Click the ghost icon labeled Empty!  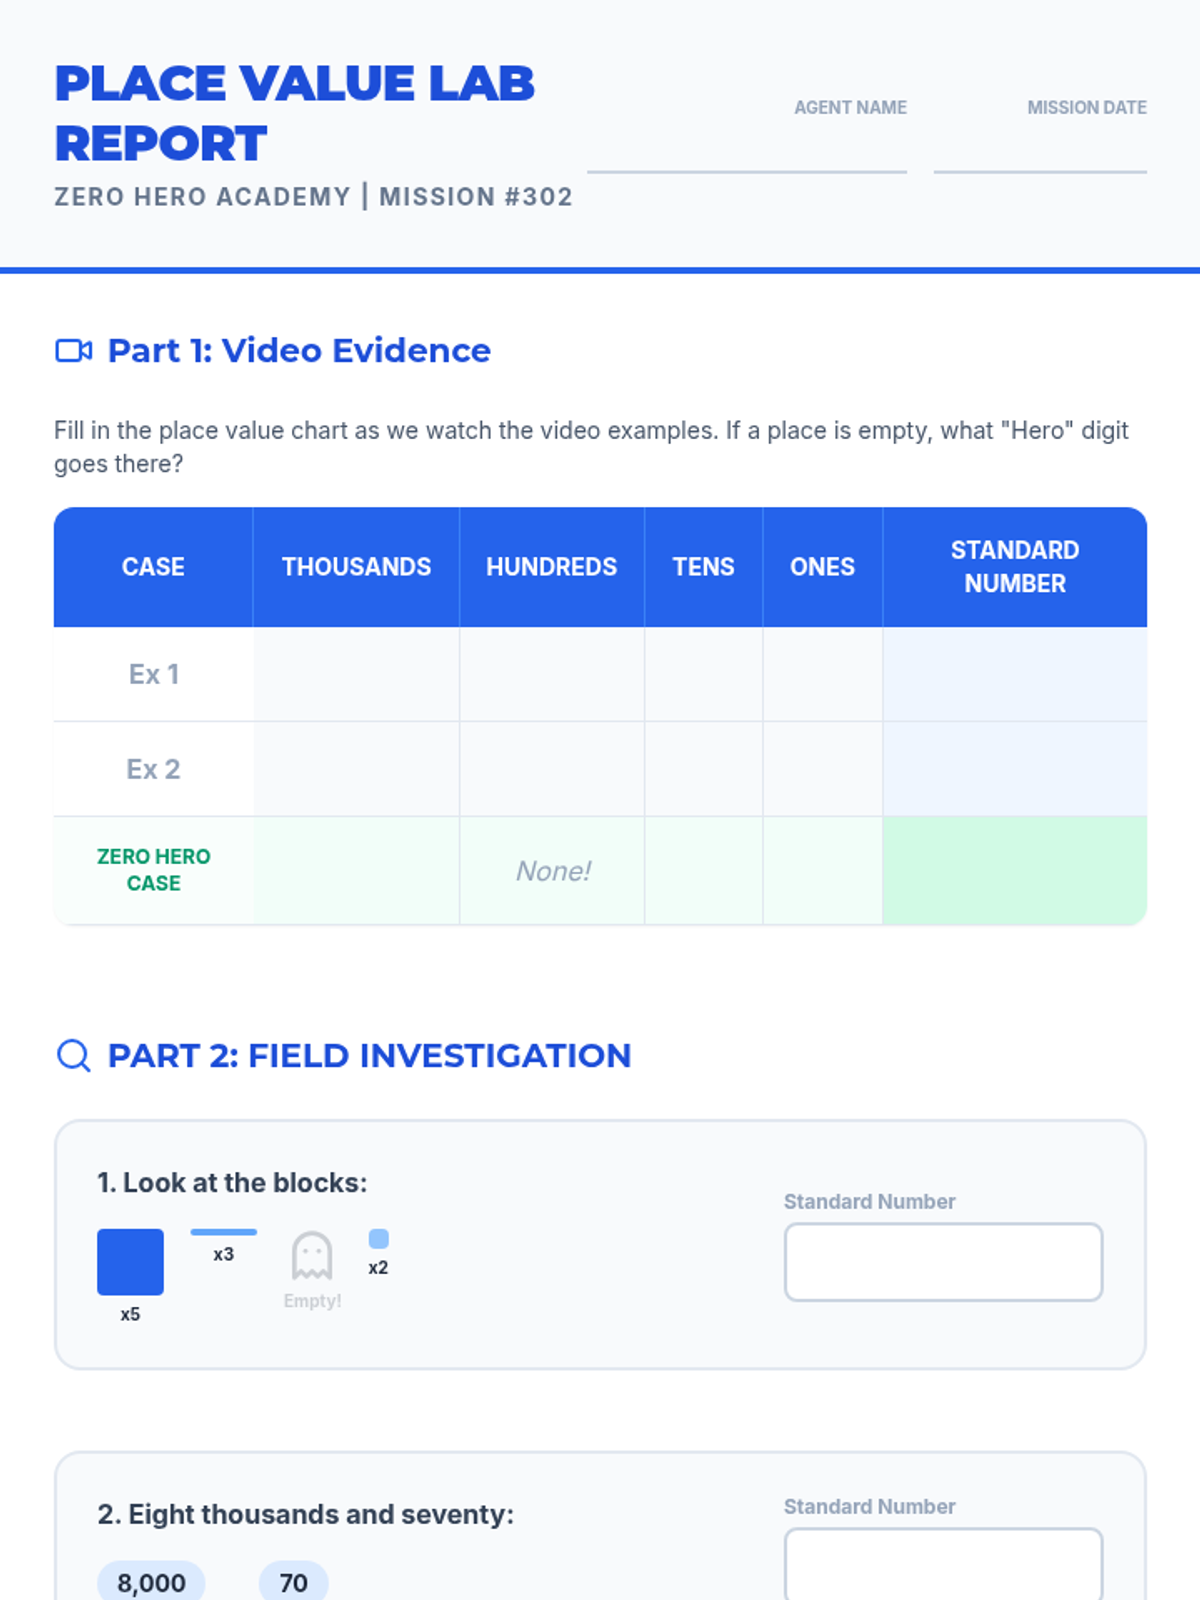(x=312, y=1256)
